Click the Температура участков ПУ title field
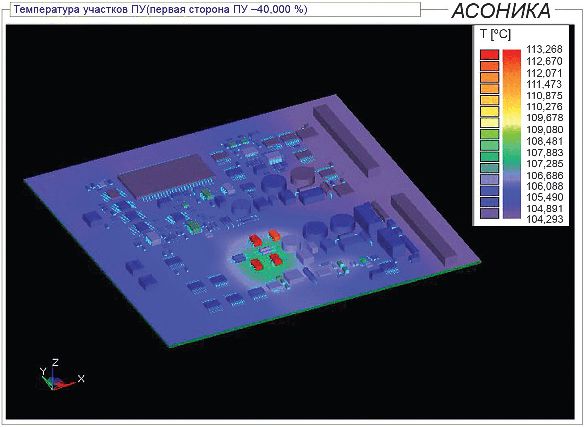 point(215,9)
